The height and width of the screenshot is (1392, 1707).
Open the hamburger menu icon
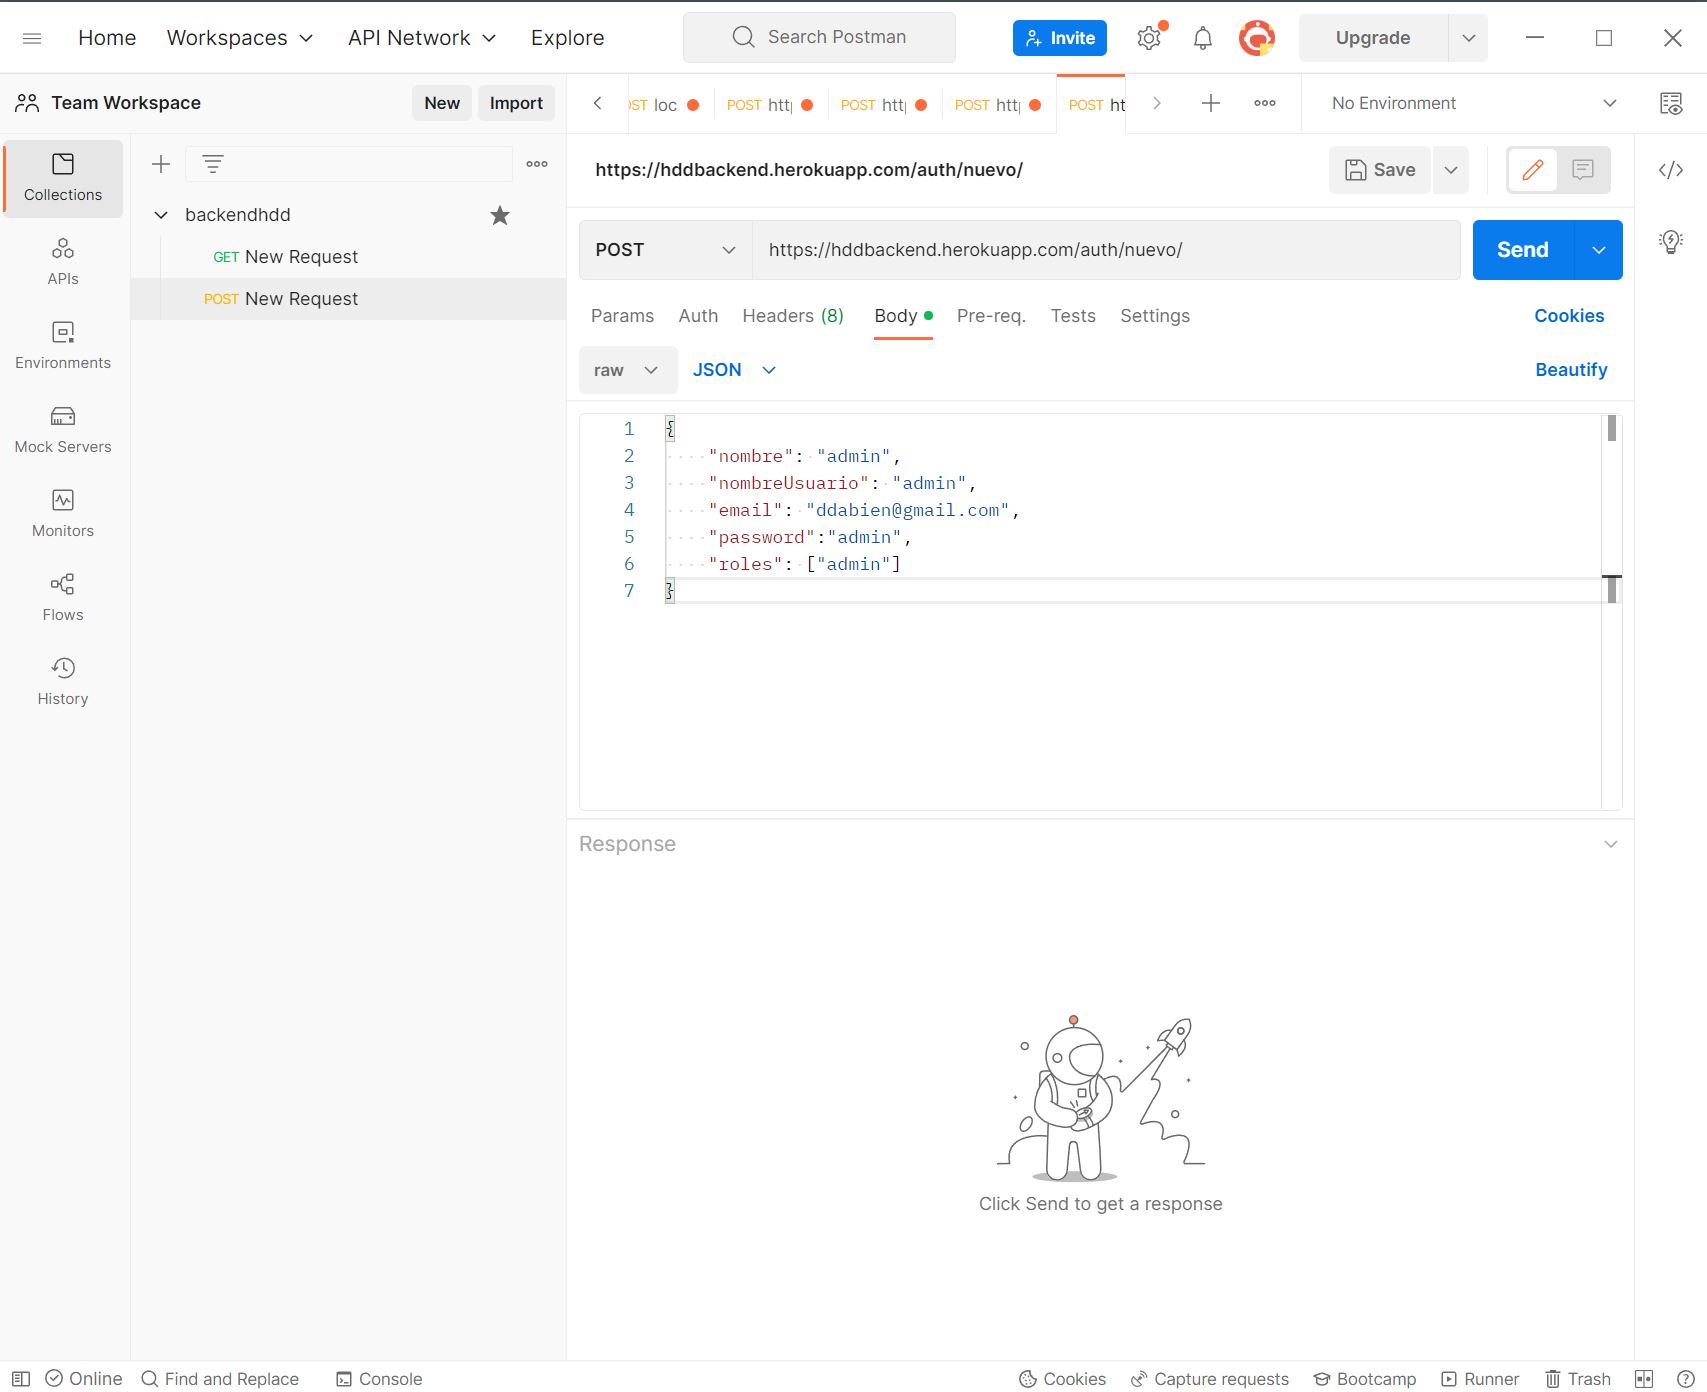point(32,38)
